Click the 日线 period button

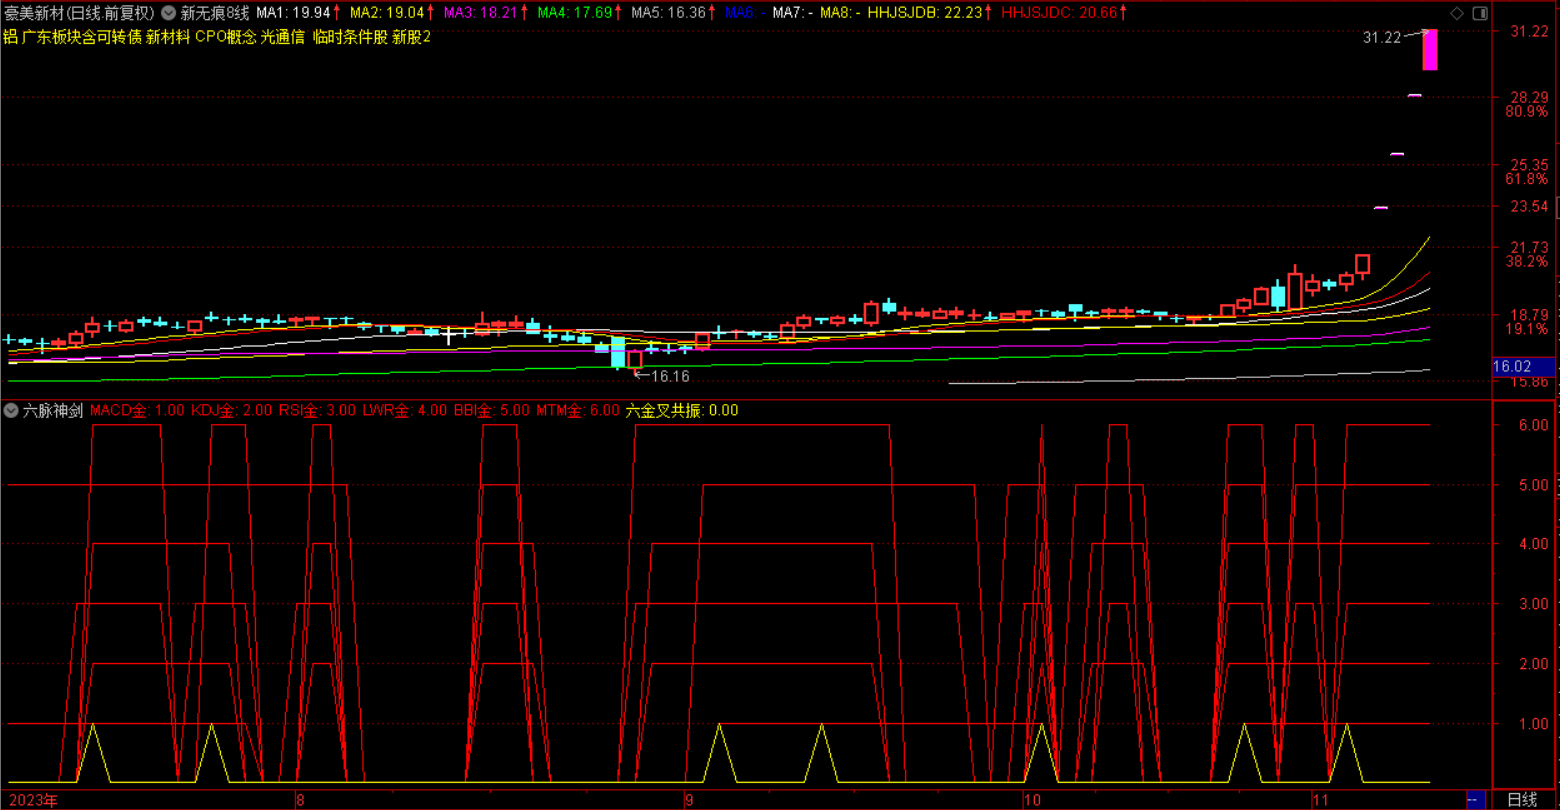tap(1522, 800)
